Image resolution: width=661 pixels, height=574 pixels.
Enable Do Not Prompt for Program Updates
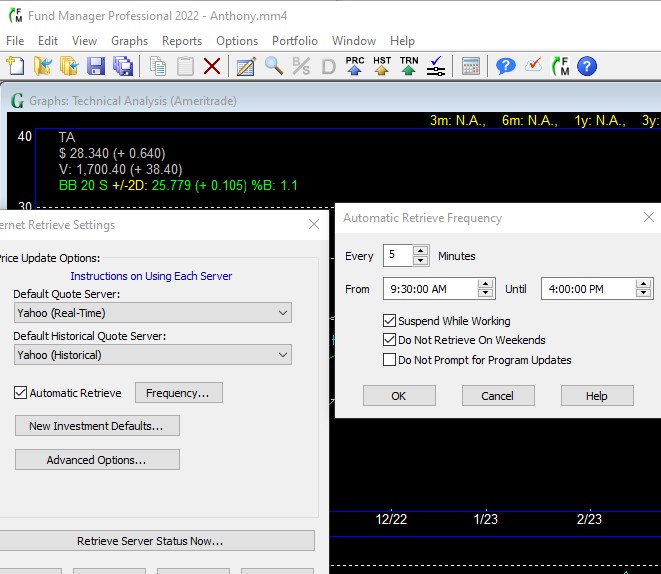(390, 360)
